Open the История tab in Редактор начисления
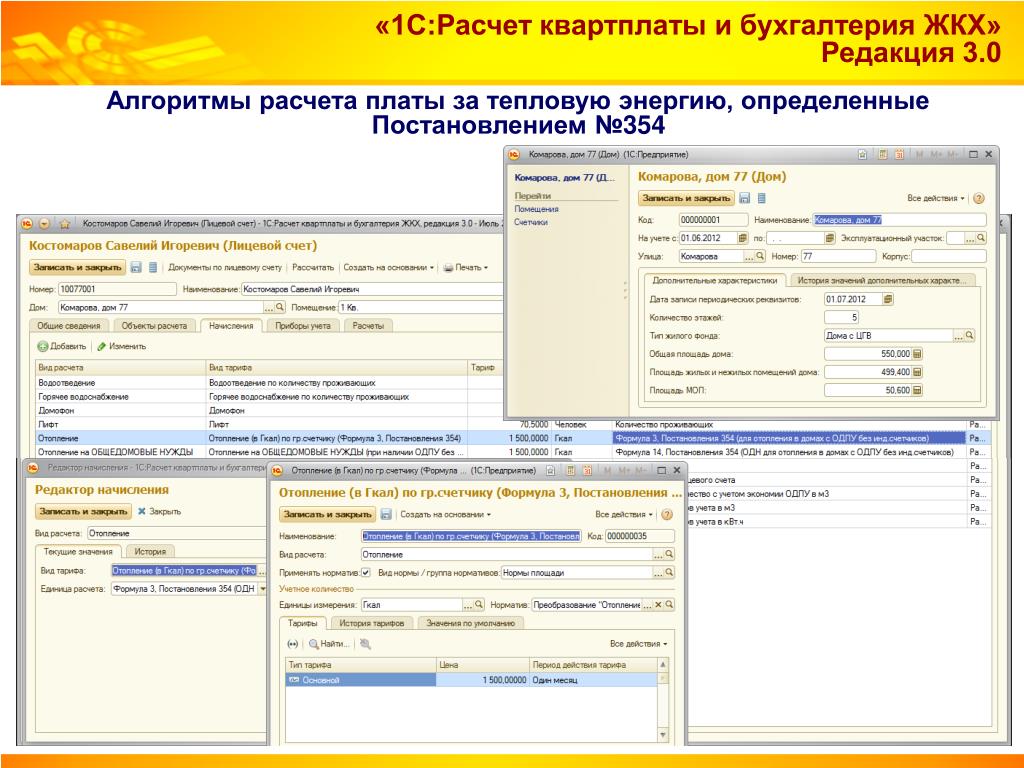The image size is (1024, 768). tap(150, 552)
